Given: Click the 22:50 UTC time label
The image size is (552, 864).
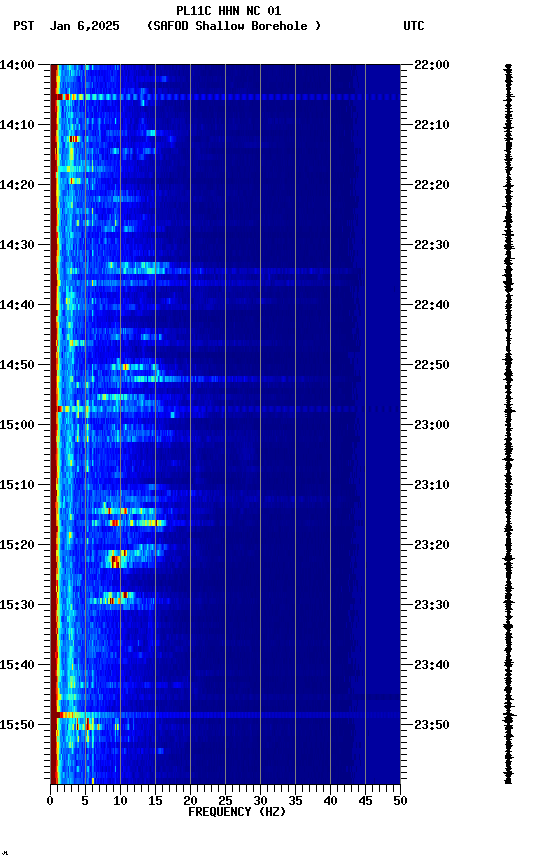Looking at the screenshot, I should pos(432,365).
